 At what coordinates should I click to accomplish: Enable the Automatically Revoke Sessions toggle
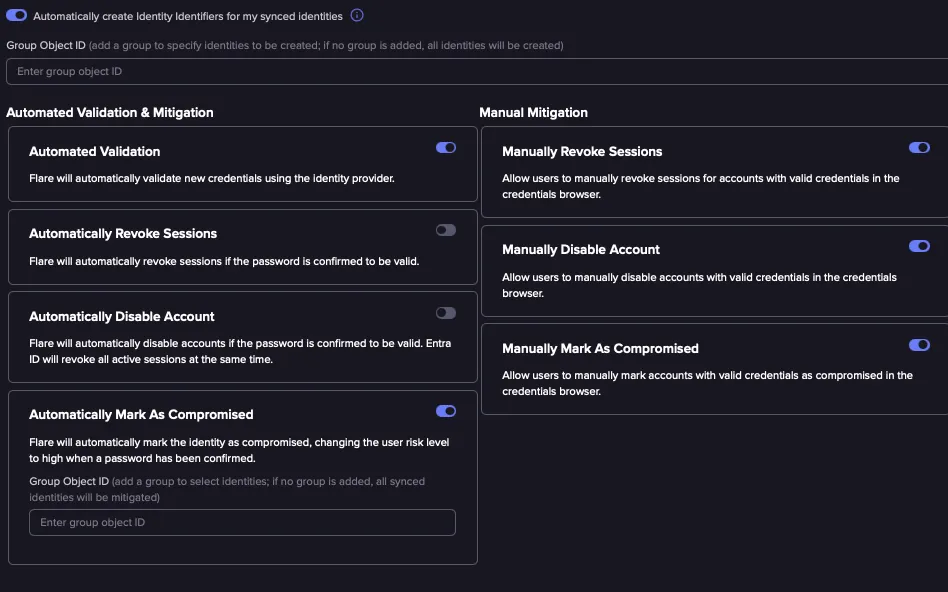[x=446, y=230]
